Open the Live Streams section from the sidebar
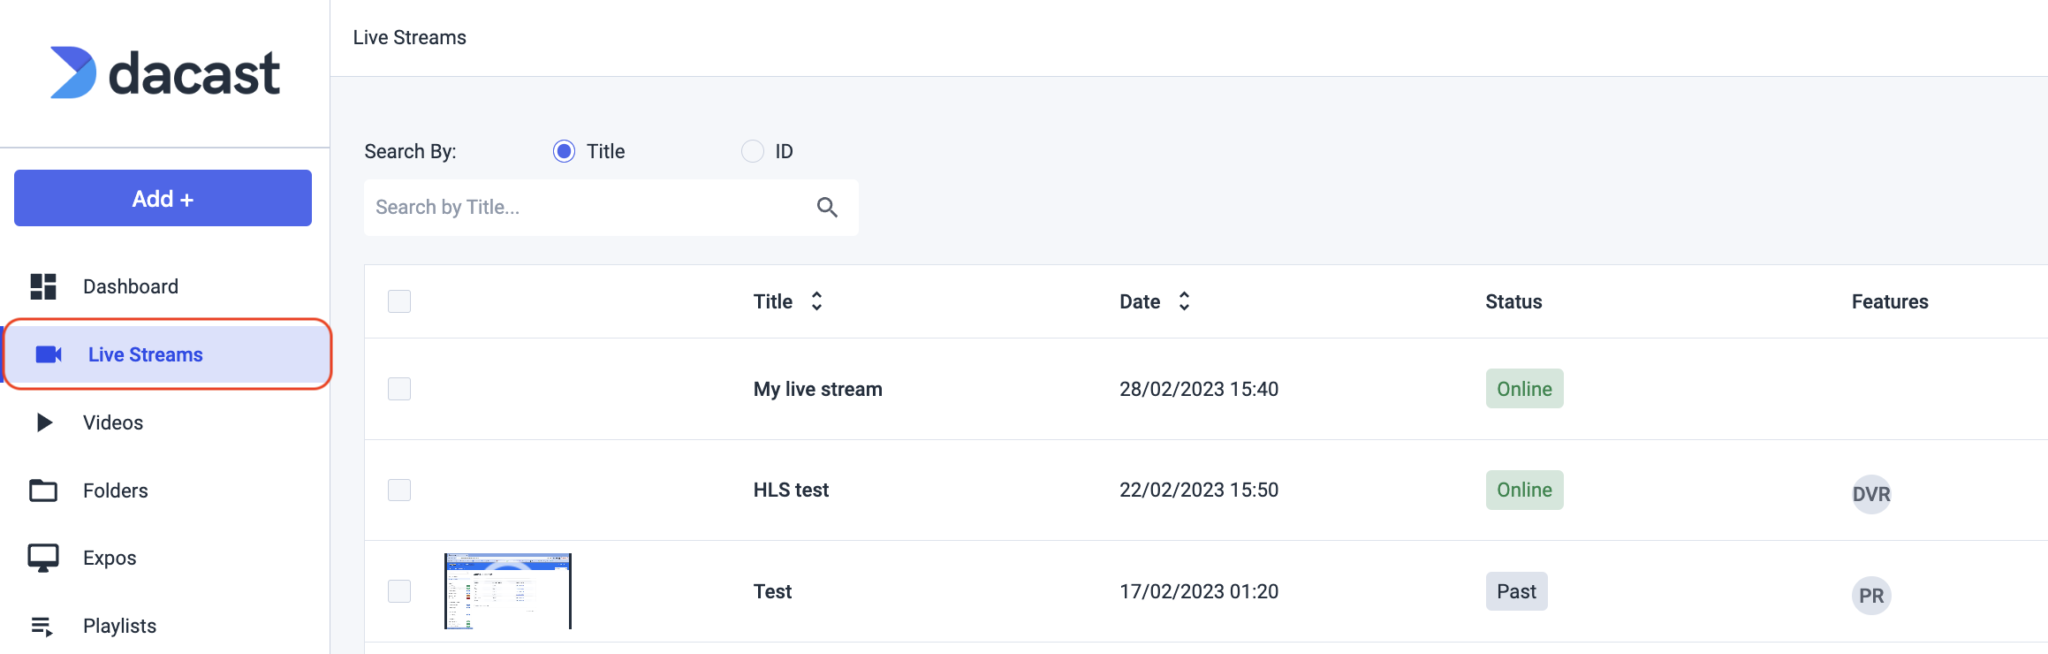Viewport: 2048px width, 654px height. [x=145, y=354]
